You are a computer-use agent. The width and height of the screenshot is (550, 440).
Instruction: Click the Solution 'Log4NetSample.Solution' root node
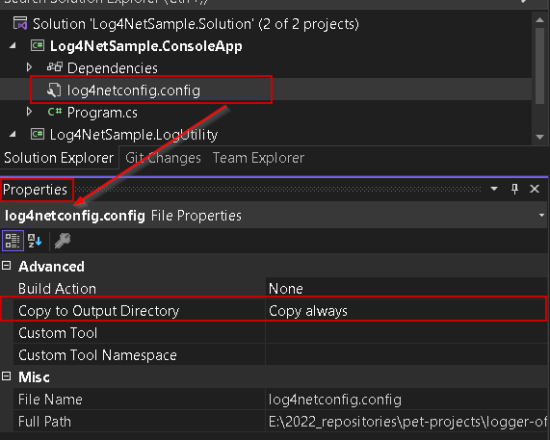tap(196, 24)
